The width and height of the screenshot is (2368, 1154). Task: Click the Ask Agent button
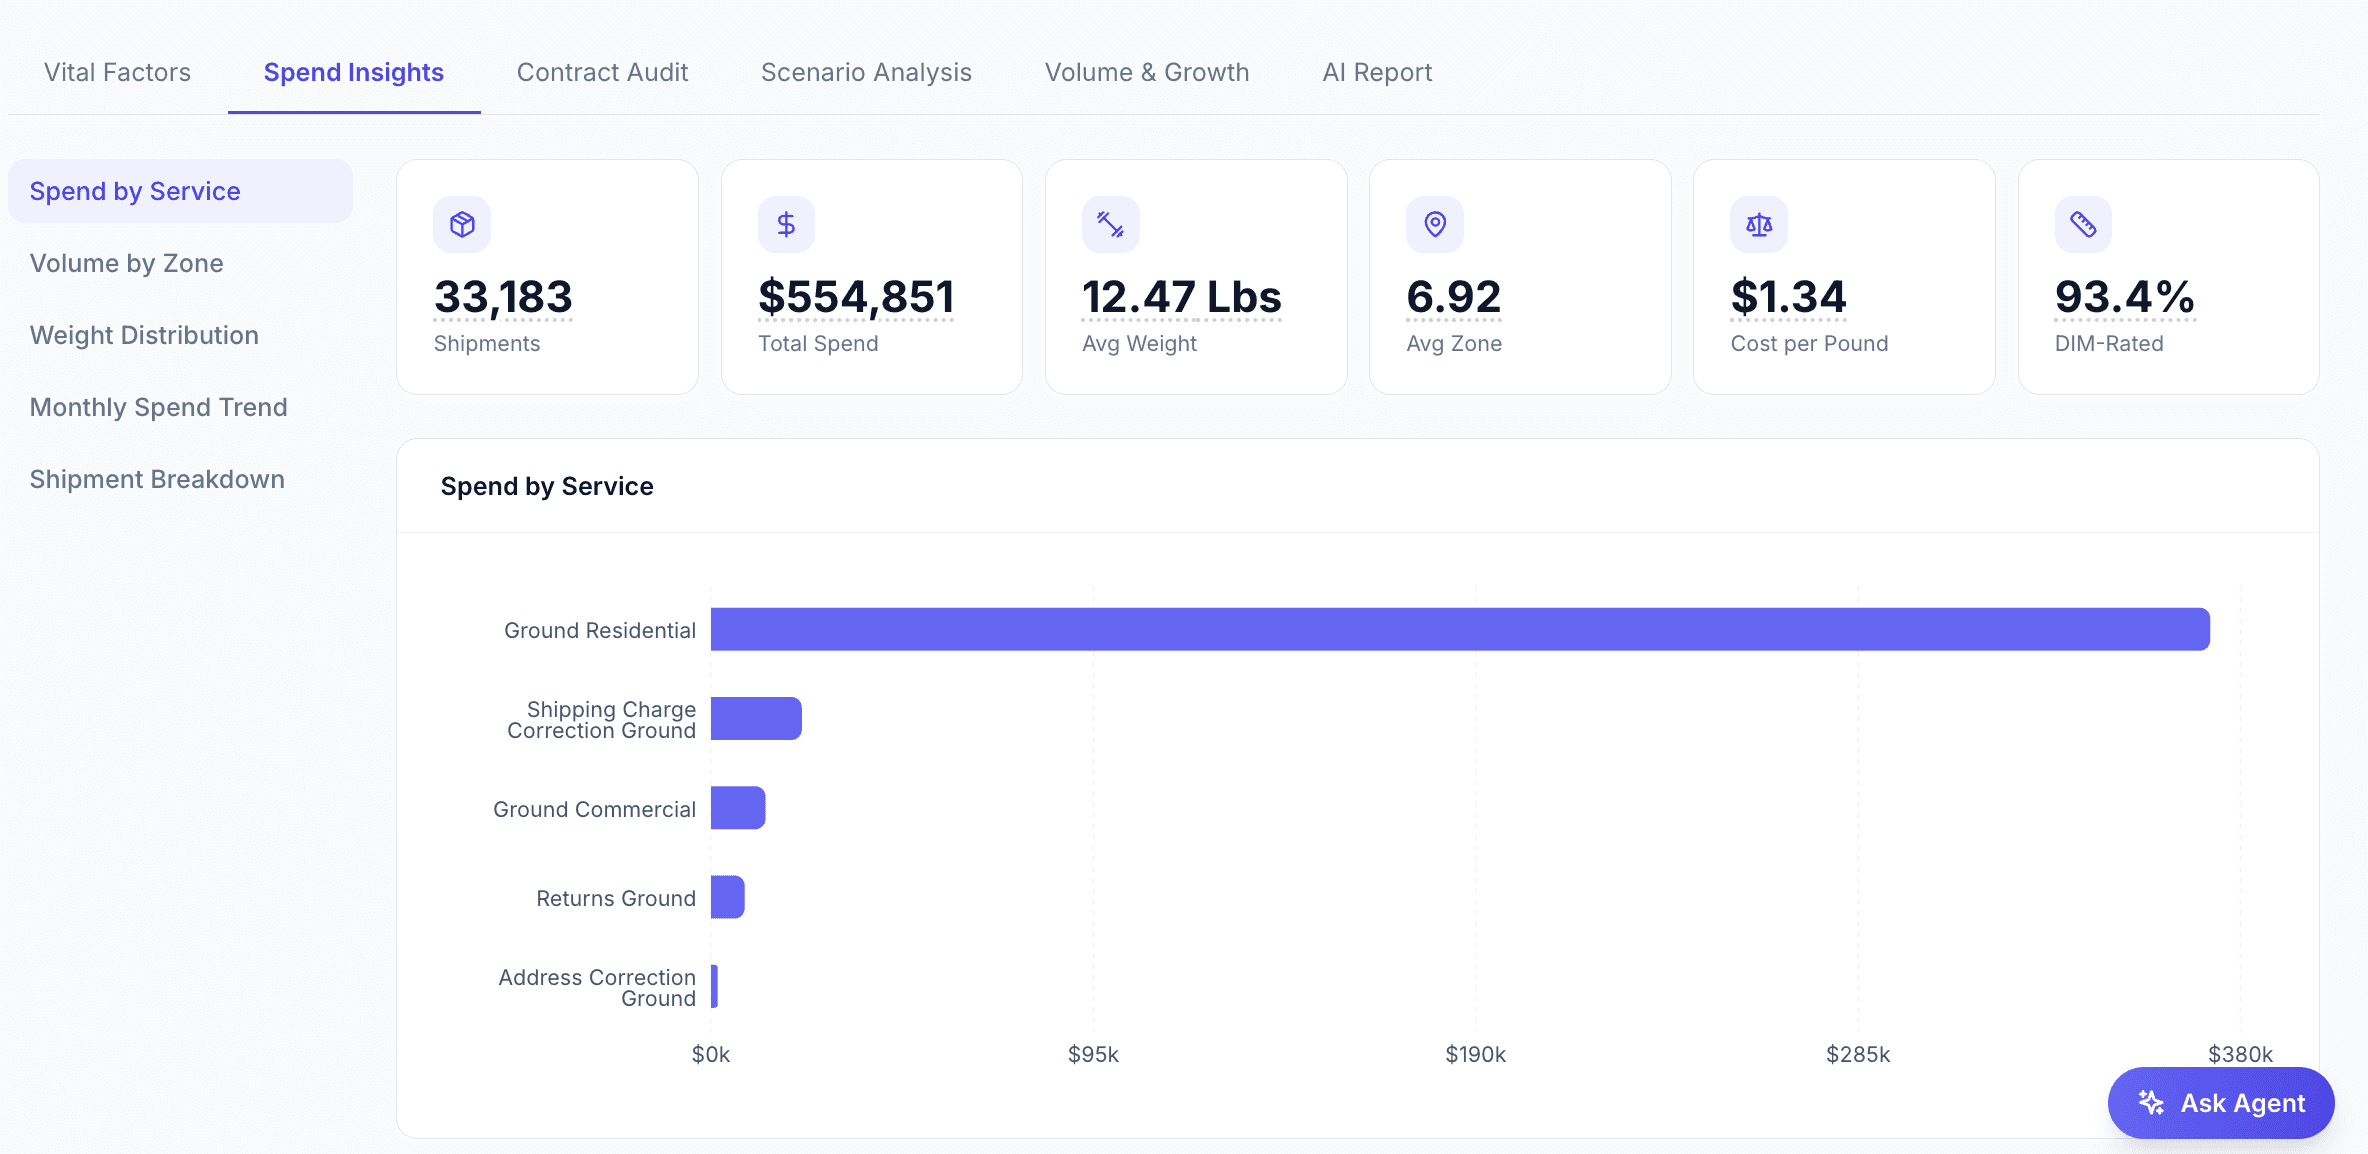coord(2220,1103)
